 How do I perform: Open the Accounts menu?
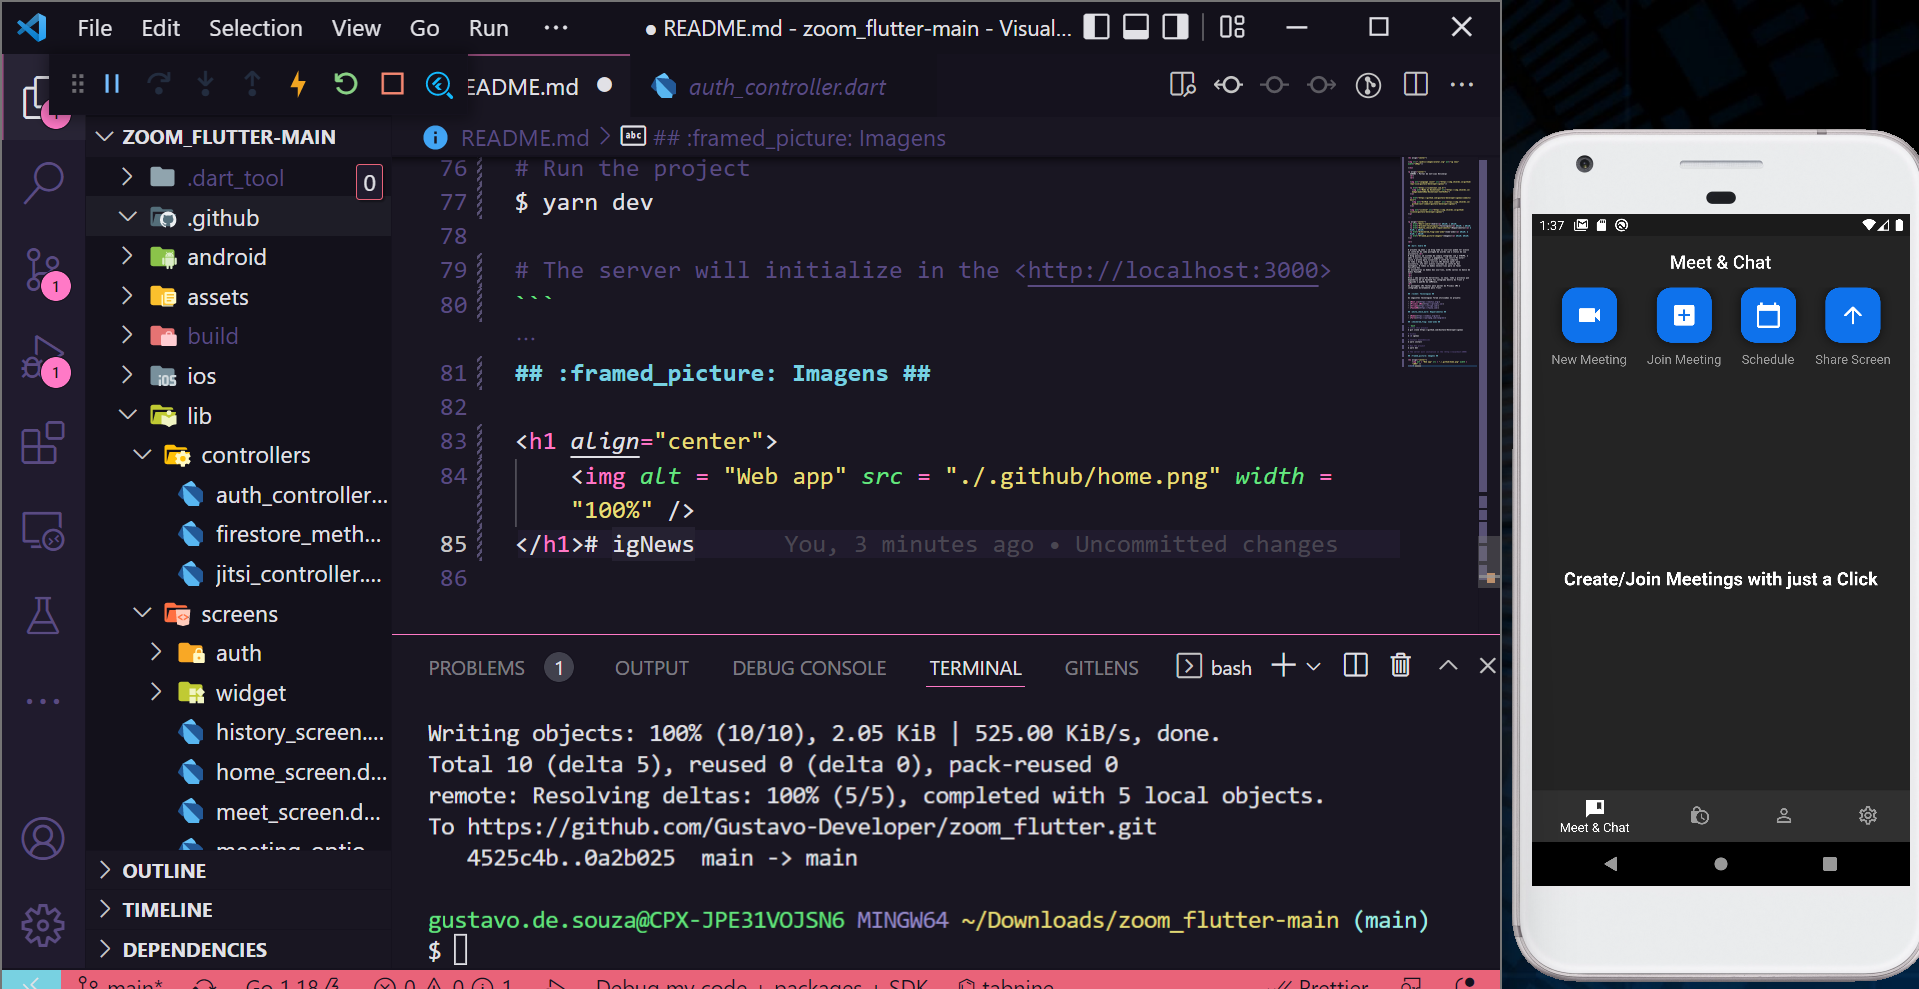click(43, 839)
